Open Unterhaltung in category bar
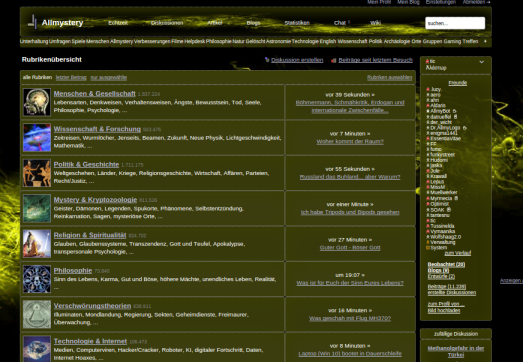The height and width of the screenshot is (362, 523). pos(34,41)
